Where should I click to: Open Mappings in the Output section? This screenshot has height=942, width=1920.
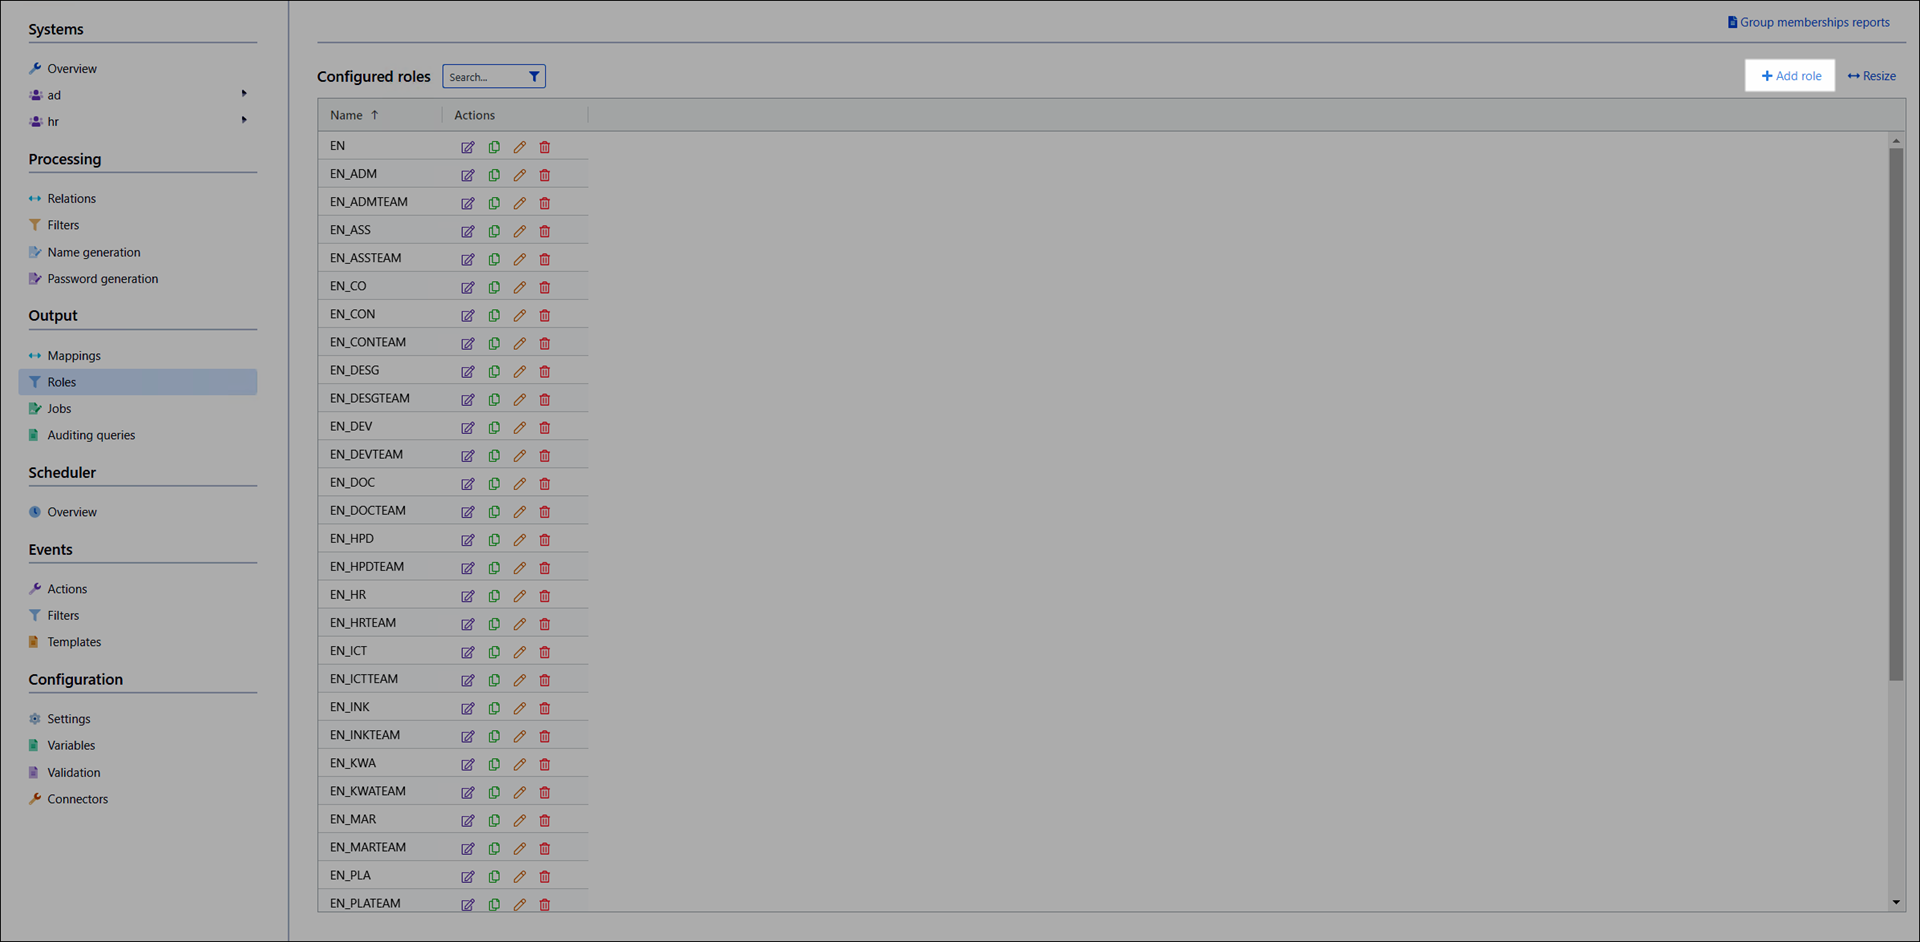[74, 356]
